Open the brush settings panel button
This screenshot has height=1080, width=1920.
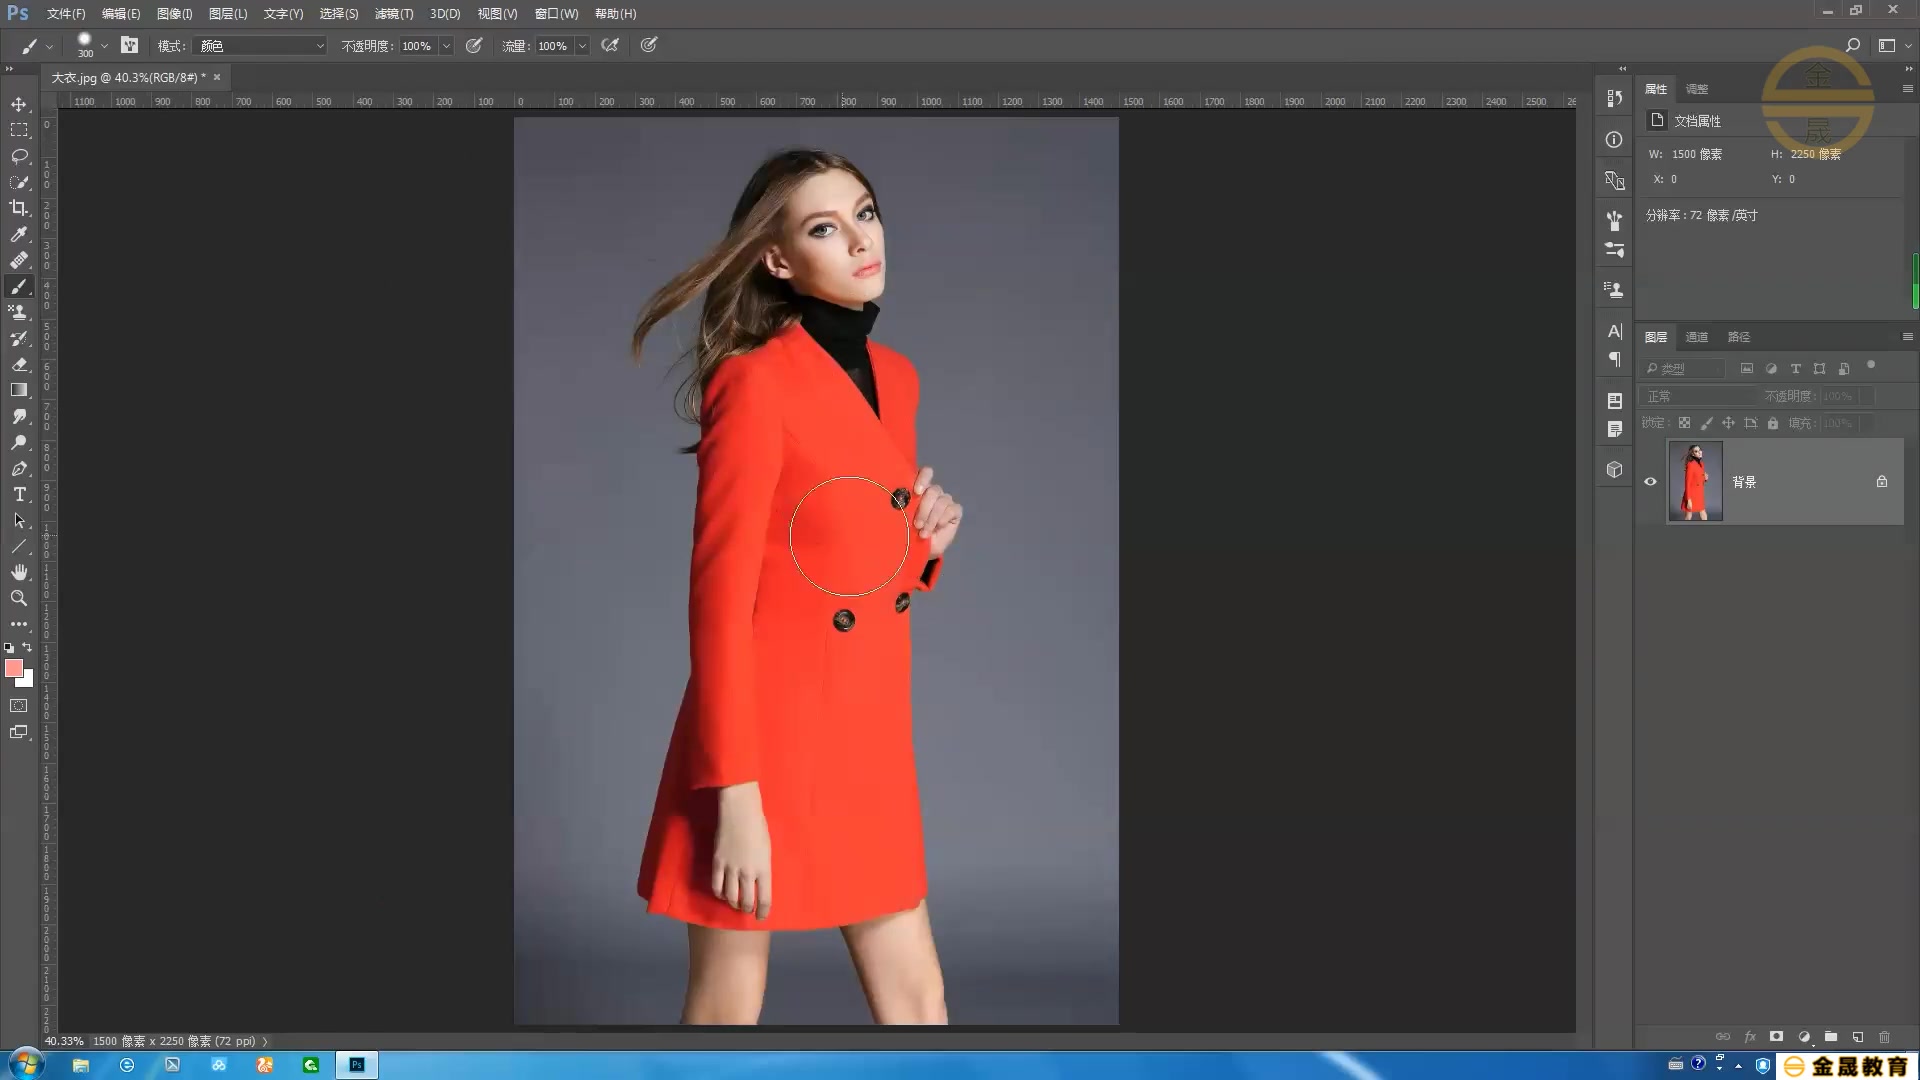click(x=129, y=45)
